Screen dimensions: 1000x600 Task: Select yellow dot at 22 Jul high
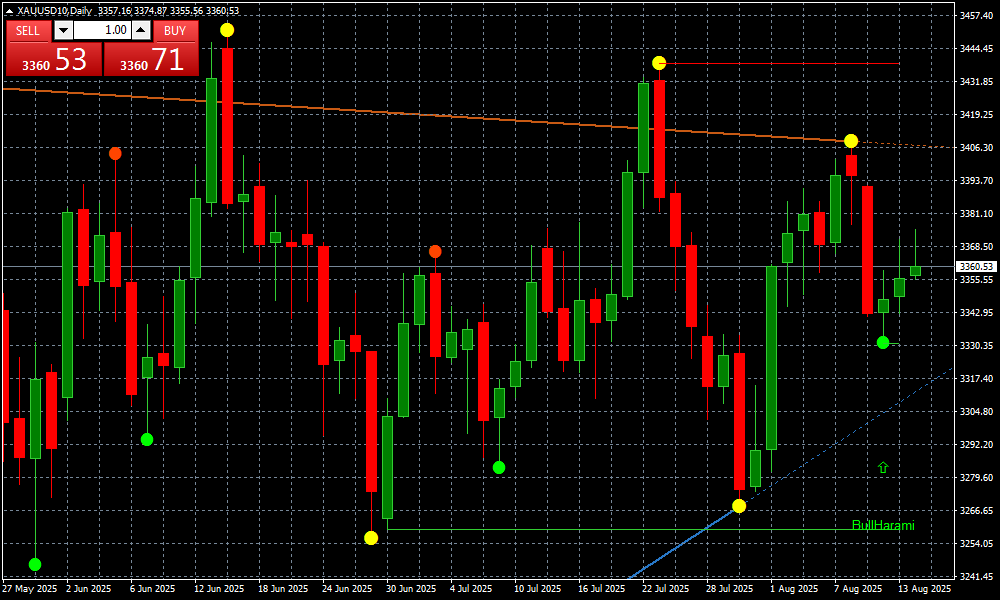(658, 63)
